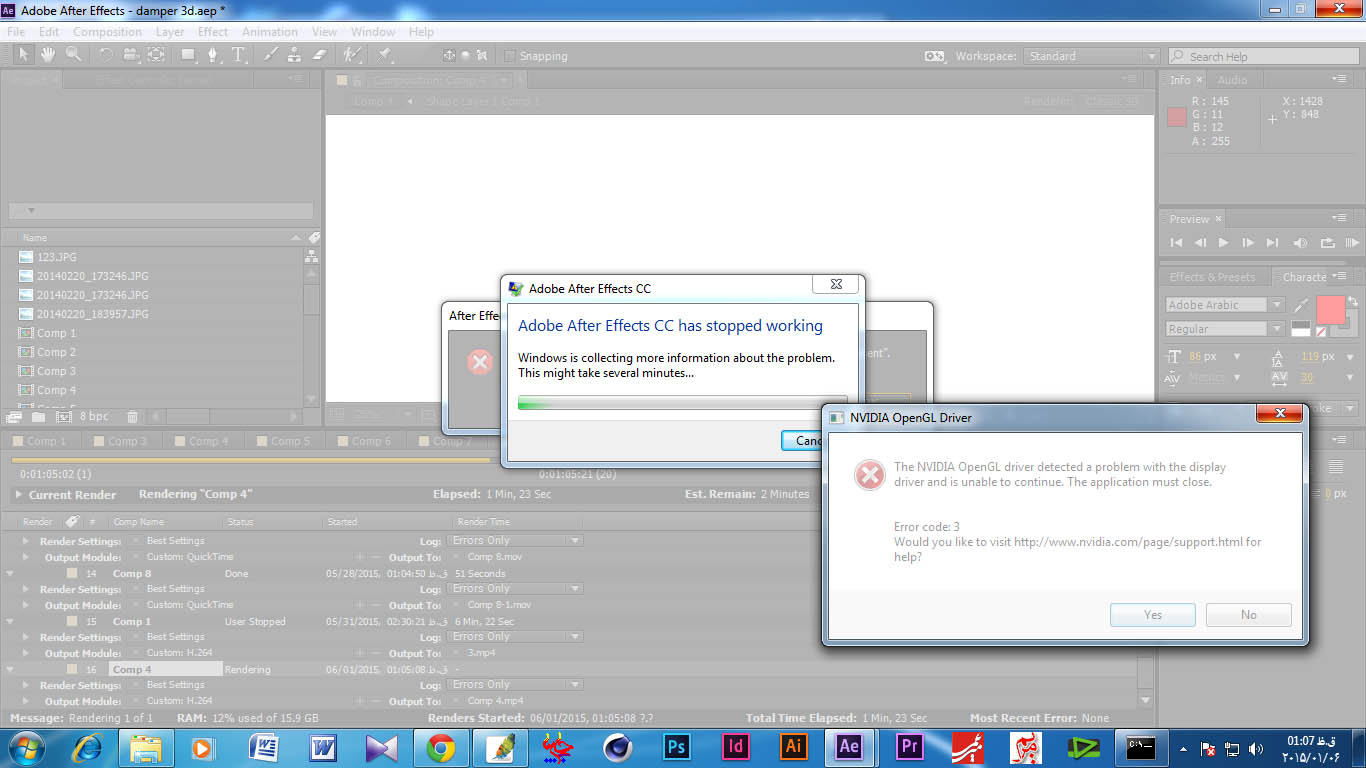
Task: Select the Hand tool
Action: [x=48, y=55]
